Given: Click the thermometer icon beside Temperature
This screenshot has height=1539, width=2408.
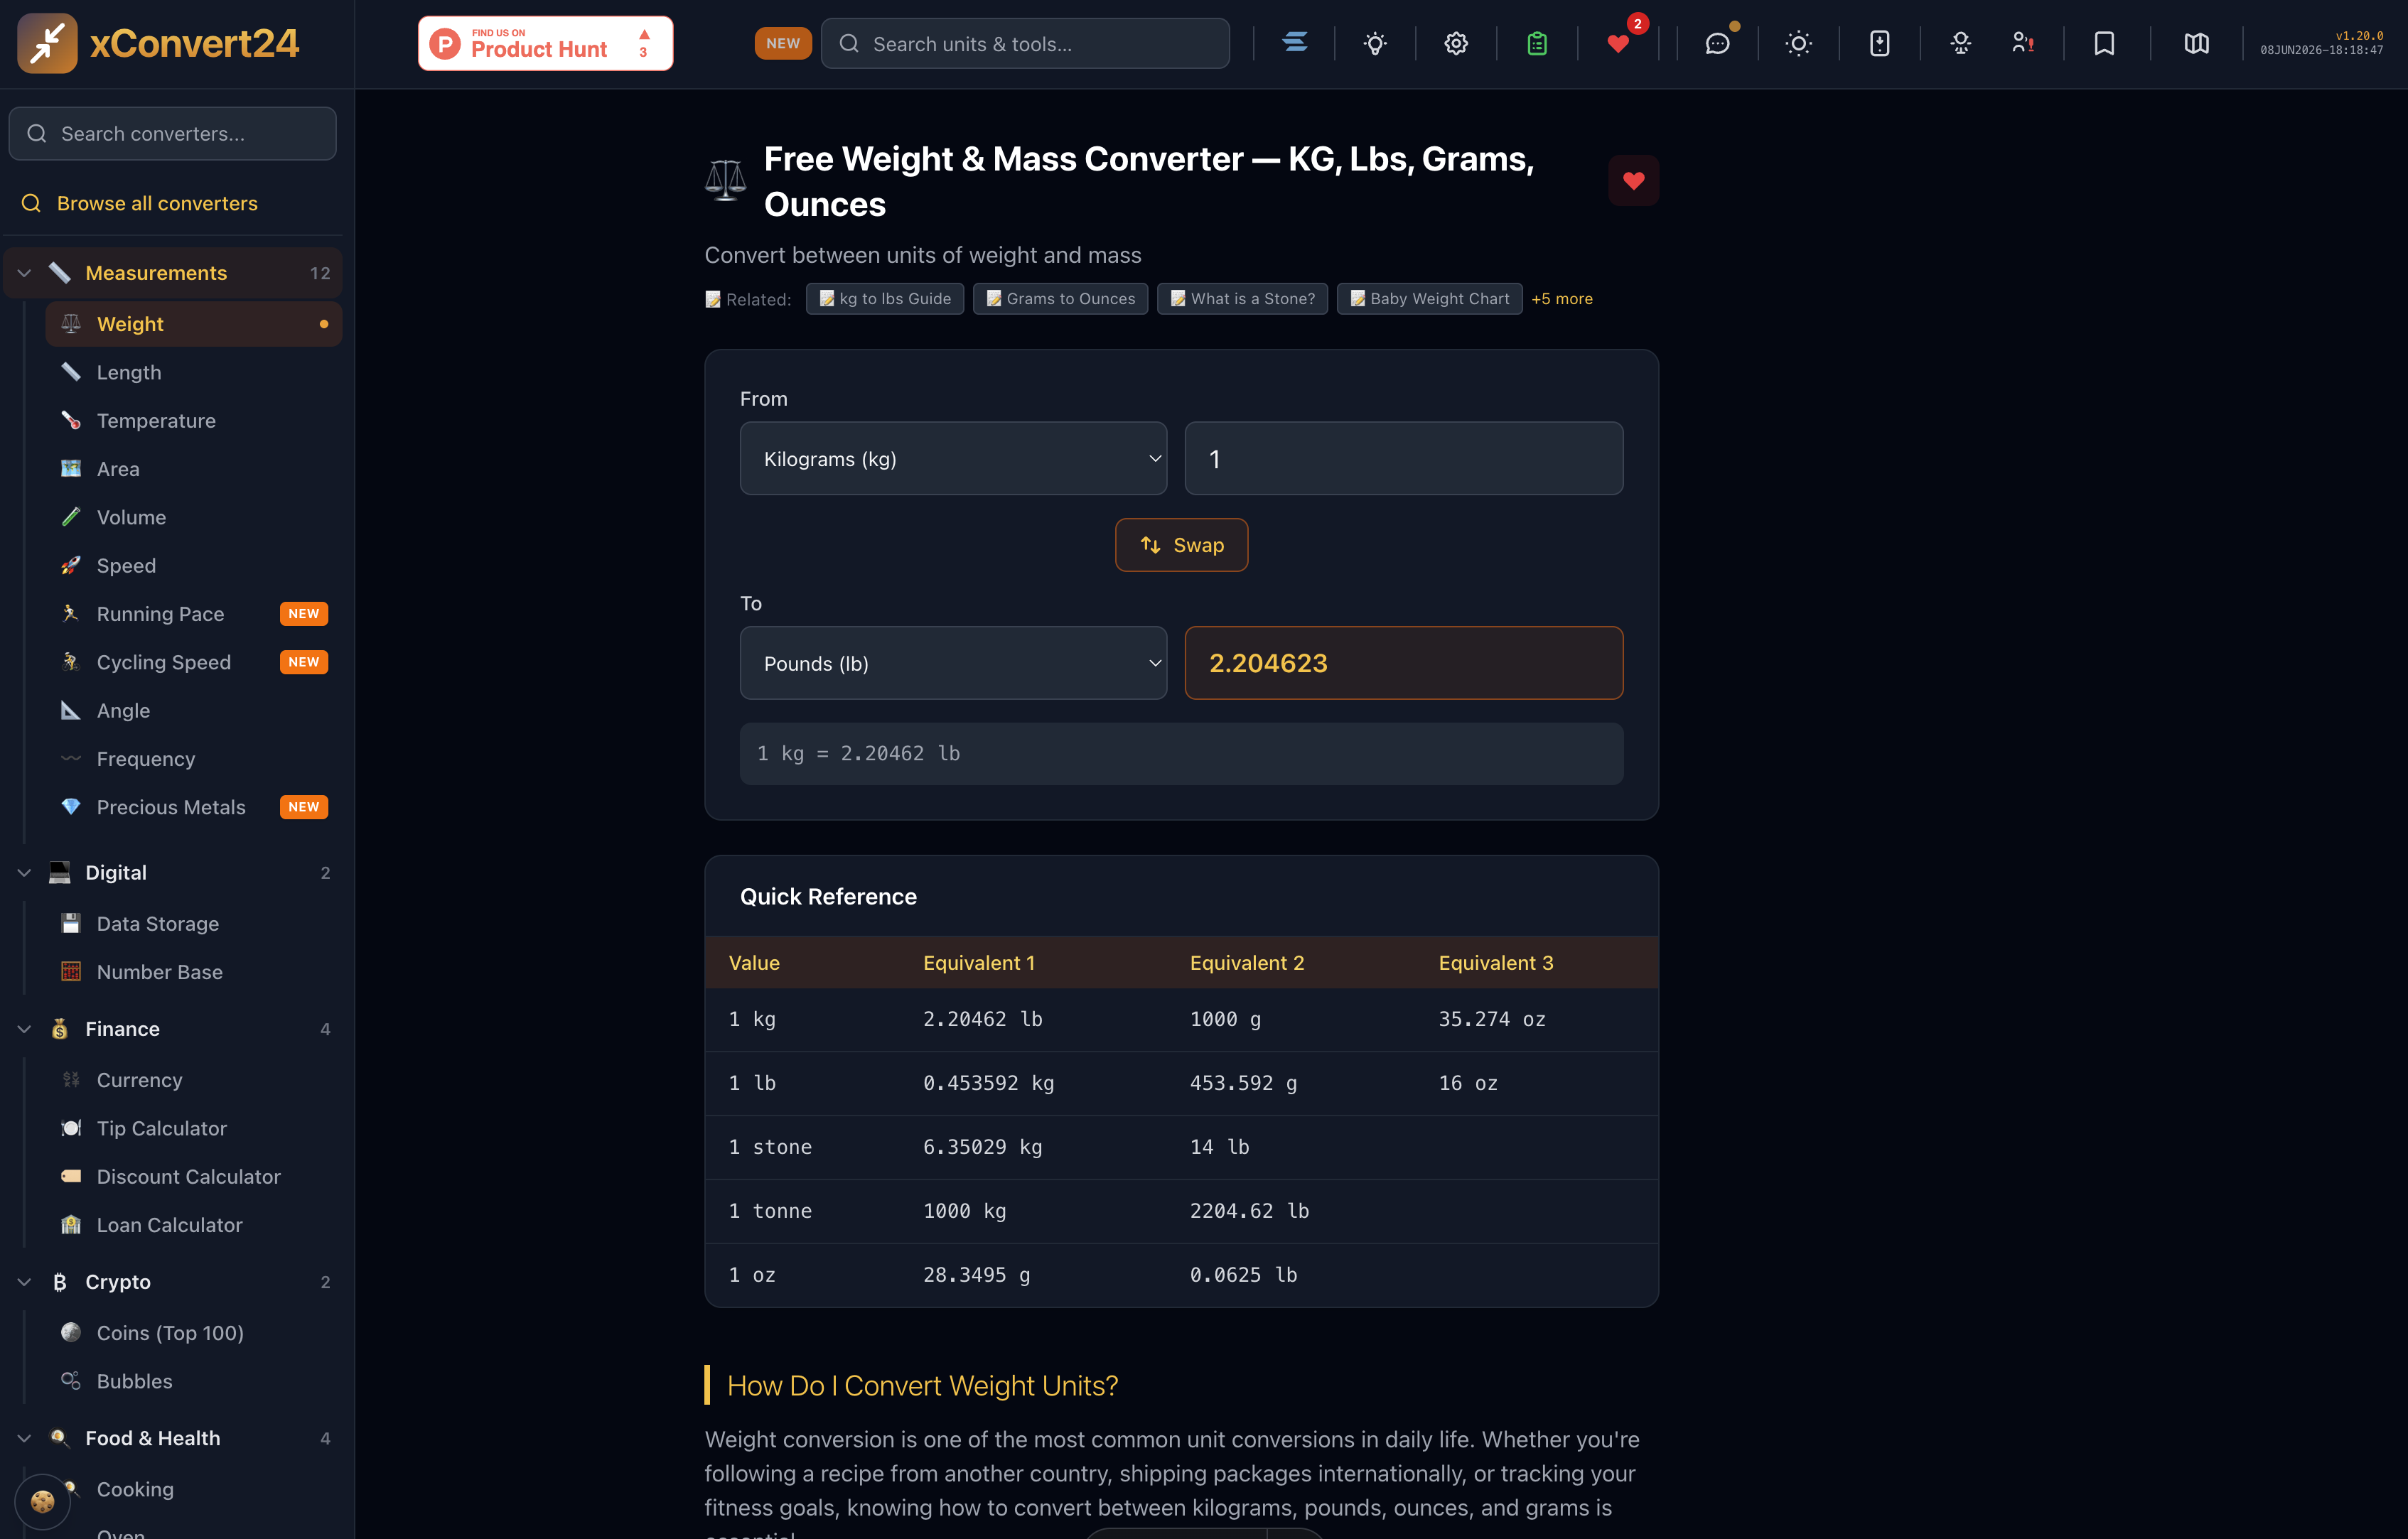Looking at the screenshot, I should pyautogui.click(x=71, y=420).
